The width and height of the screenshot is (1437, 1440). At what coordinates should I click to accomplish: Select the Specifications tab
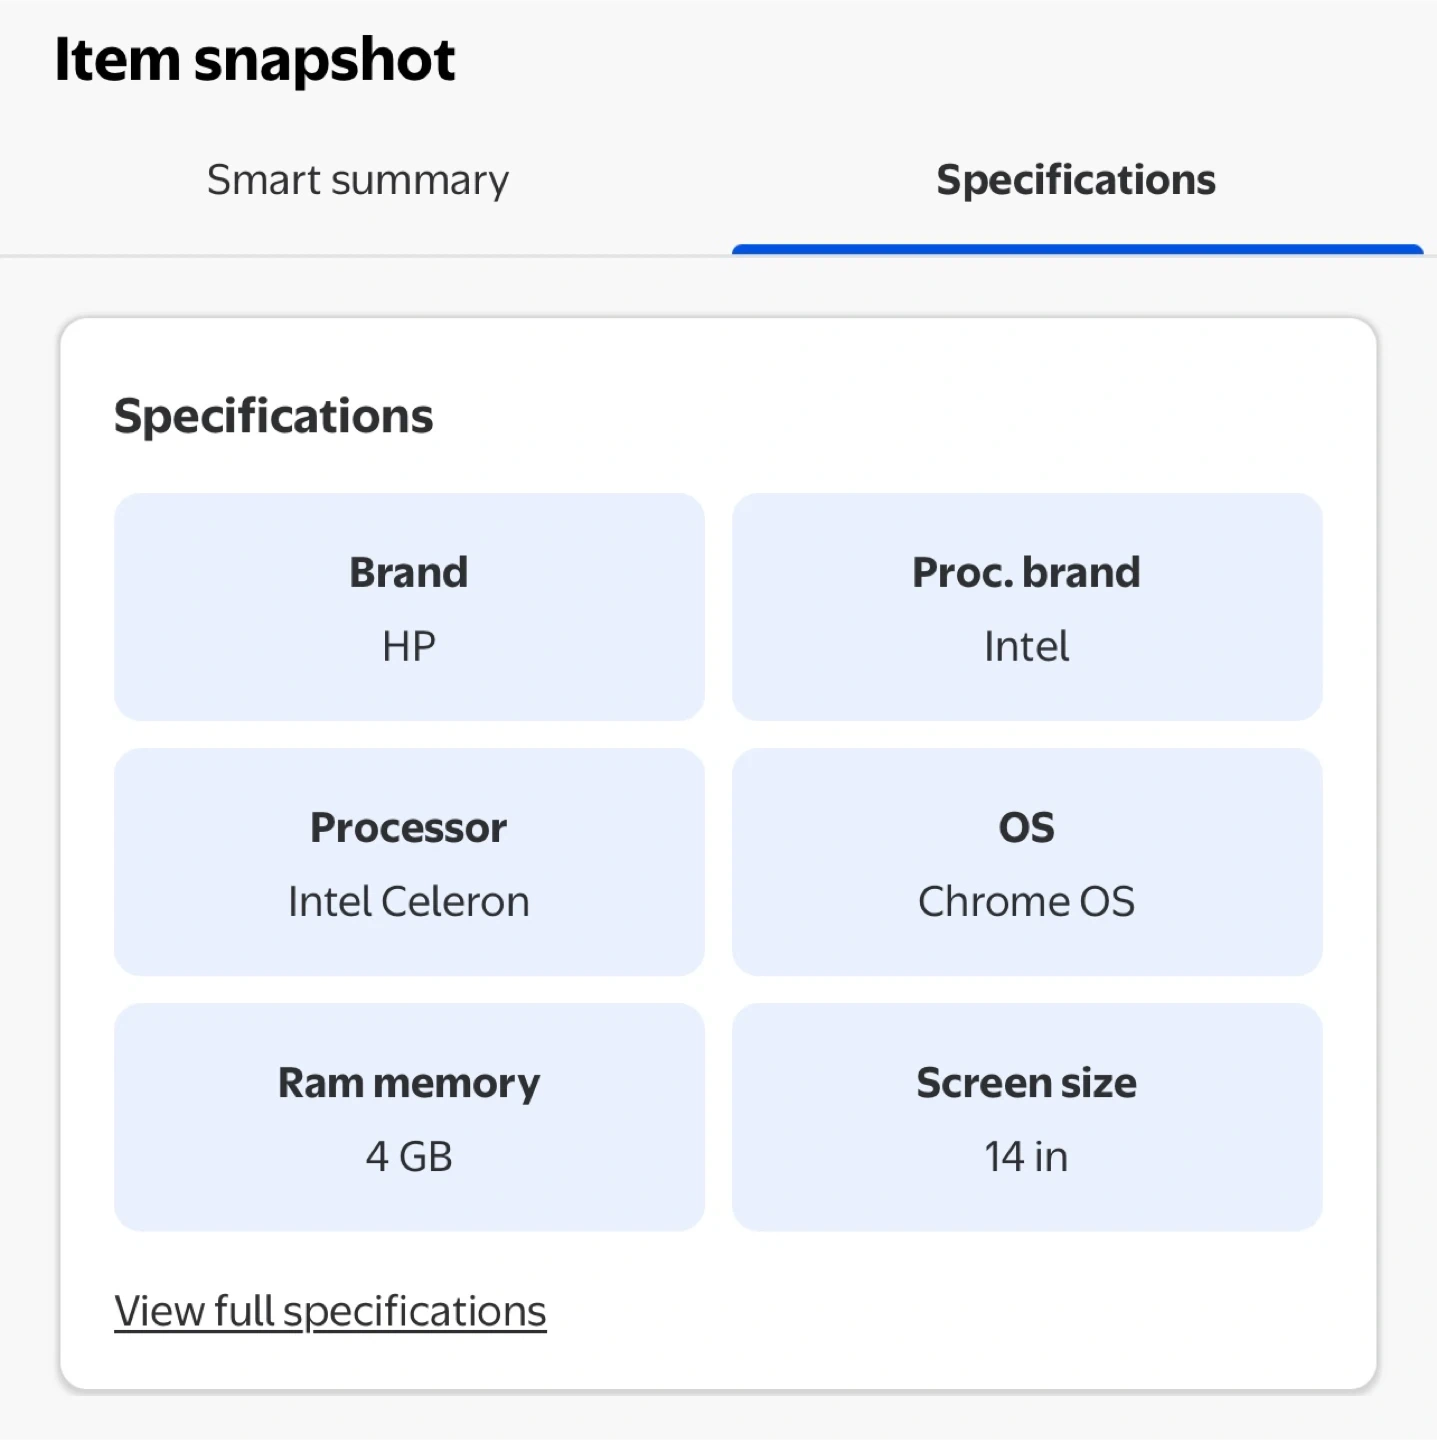tap(1075, 181)
